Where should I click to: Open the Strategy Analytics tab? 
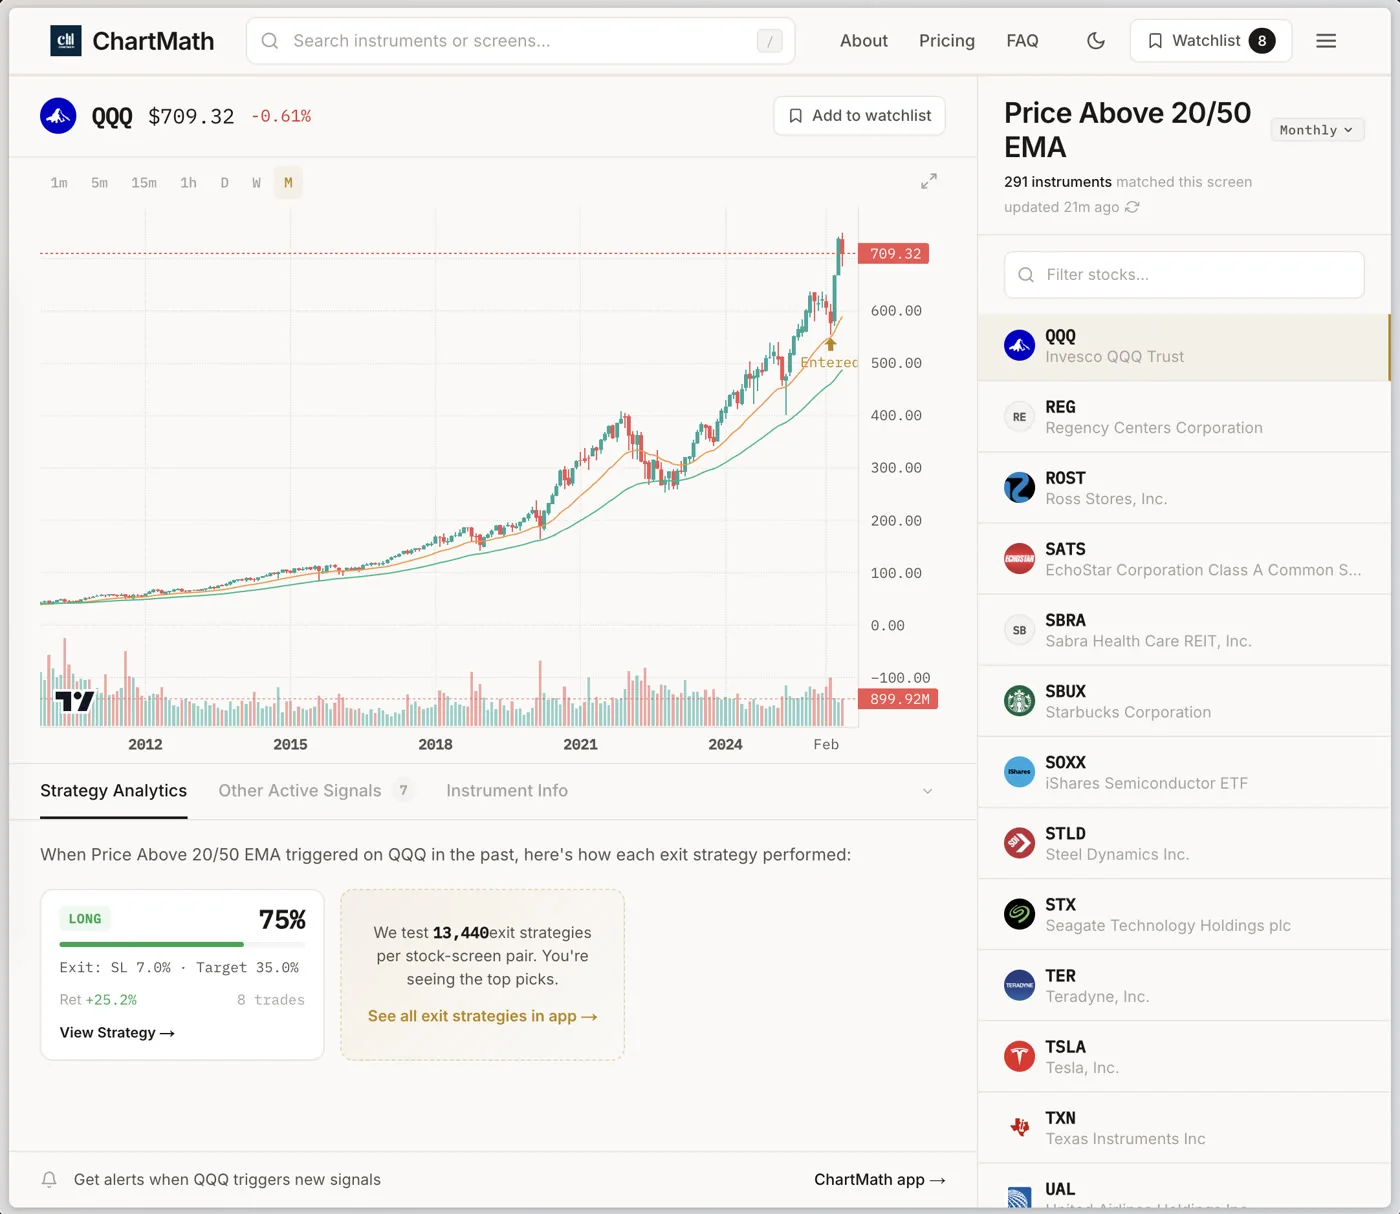tap(113, 791)
